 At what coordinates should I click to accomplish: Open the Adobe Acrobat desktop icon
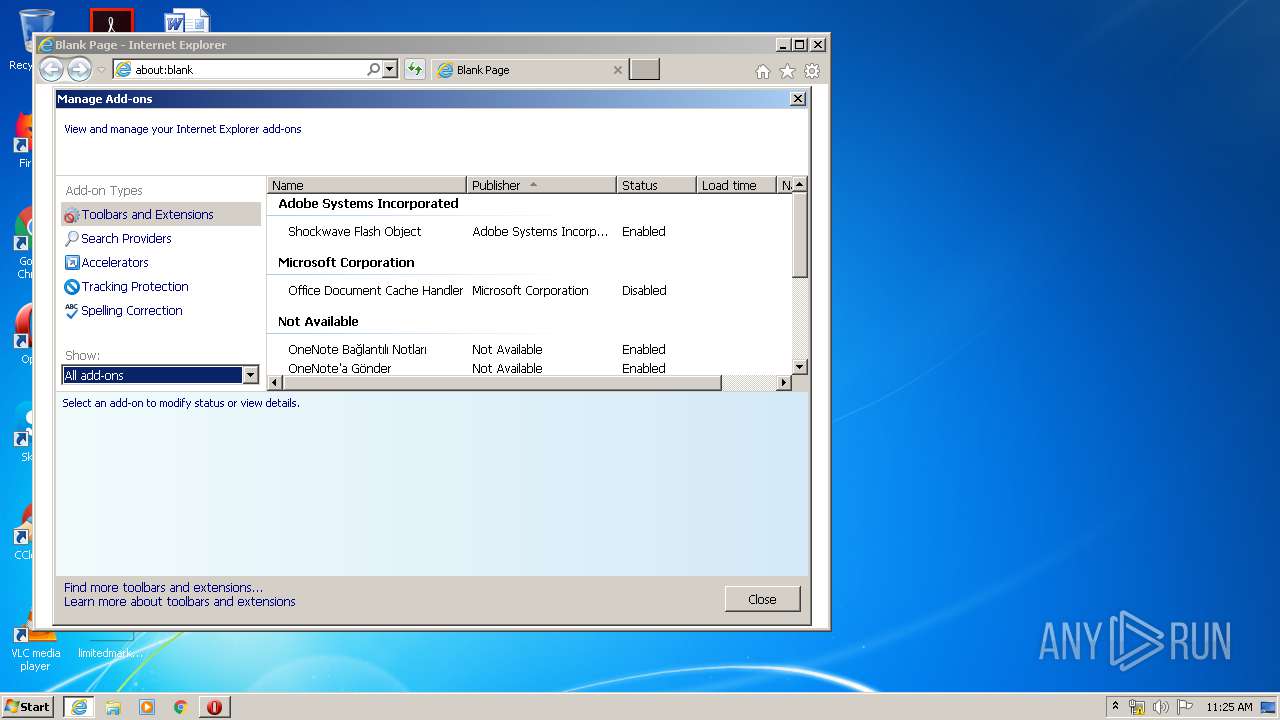111,20
